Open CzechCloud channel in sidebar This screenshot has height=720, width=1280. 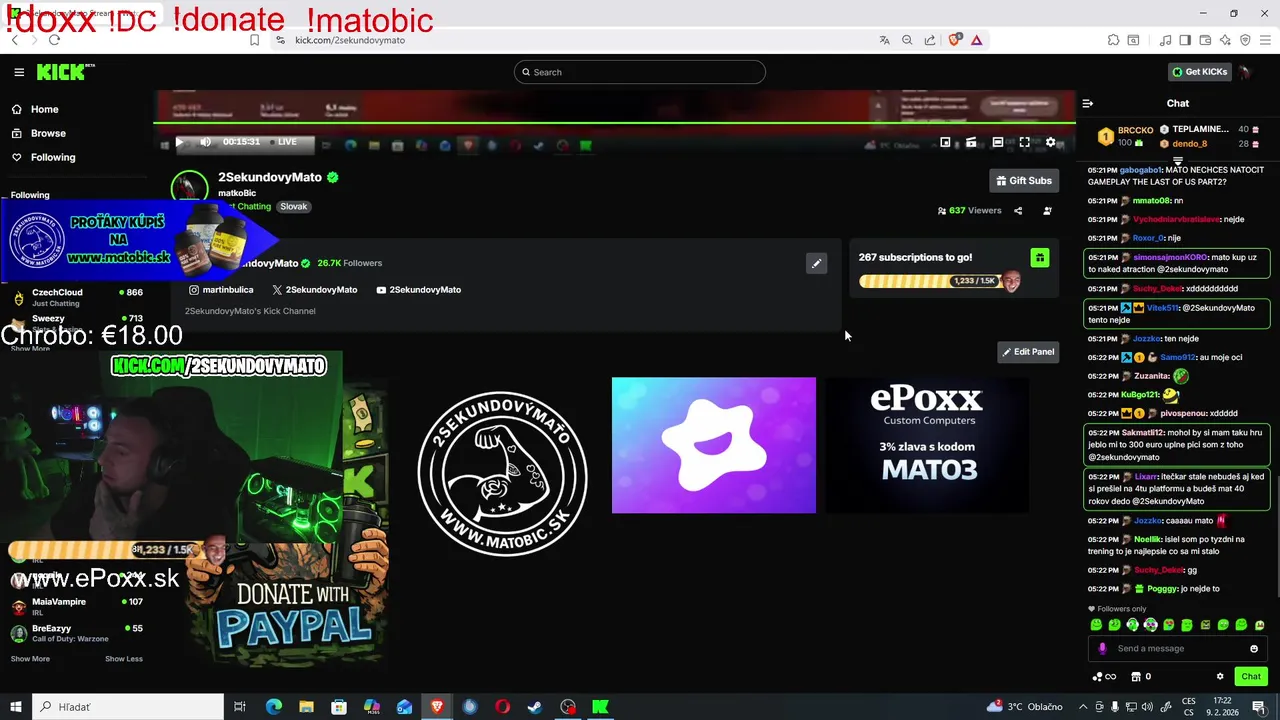tap(76, 297)
